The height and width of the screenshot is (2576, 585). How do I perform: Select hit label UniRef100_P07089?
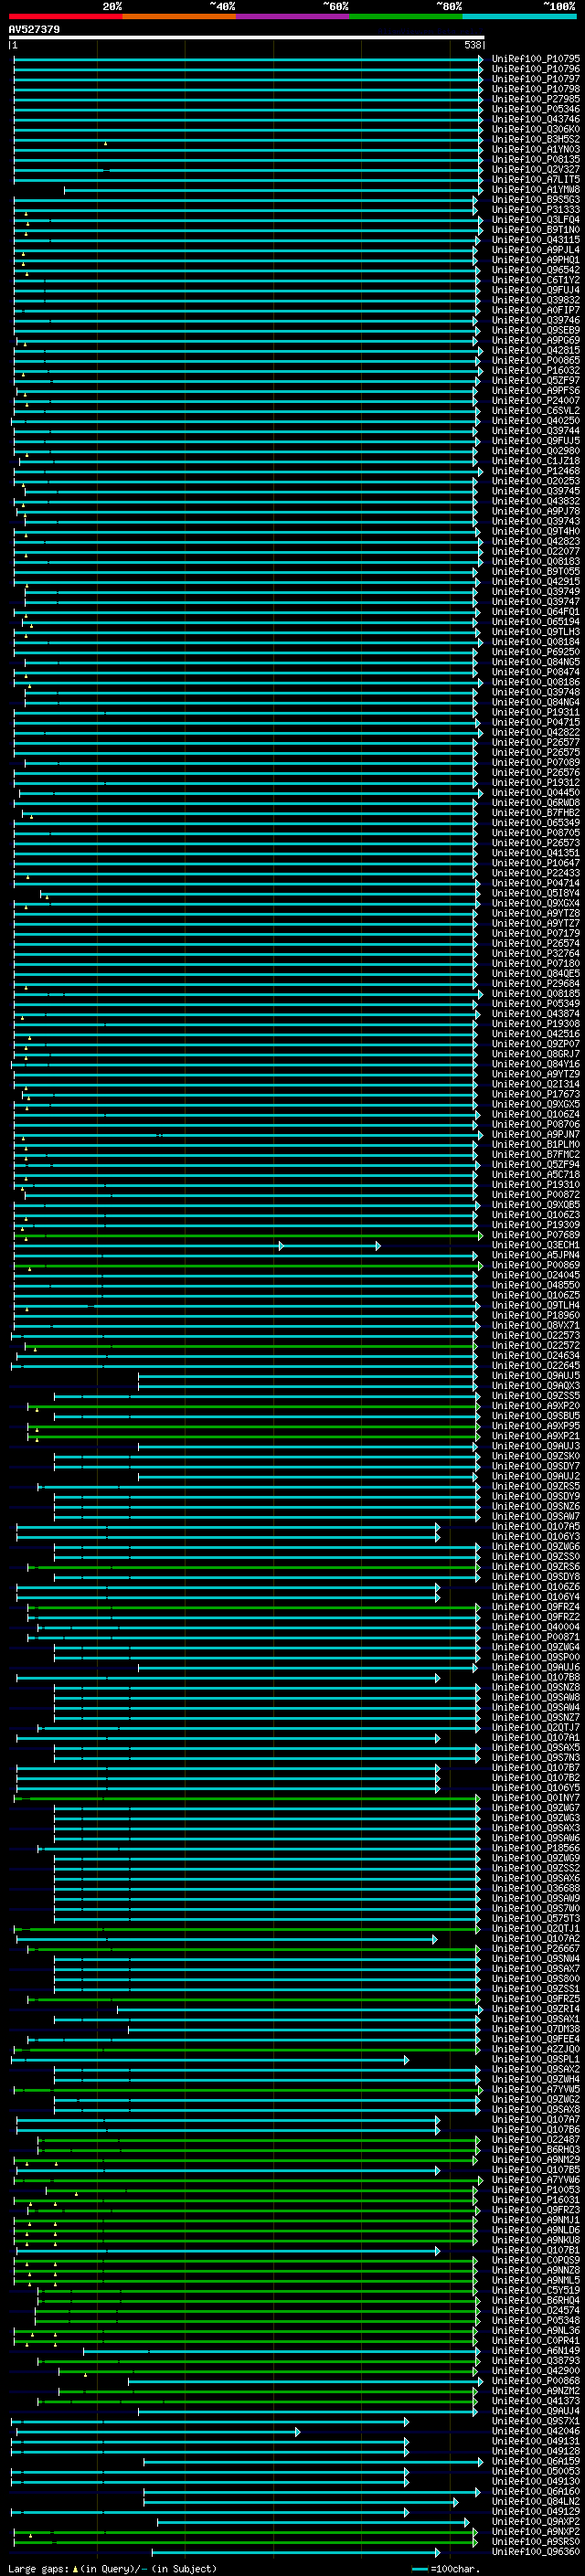coord(536,762)
